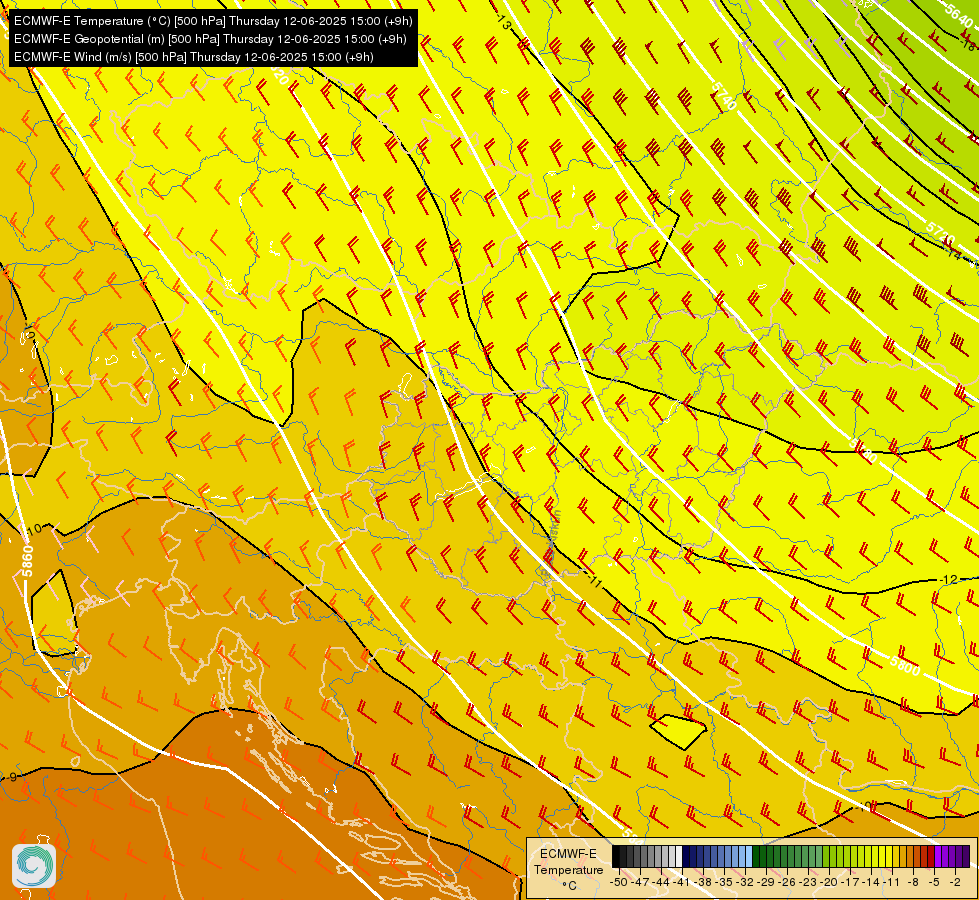Viewport: 979px width, 900px height.
Task: Select legend value -26
Action: tap(788, 882)
